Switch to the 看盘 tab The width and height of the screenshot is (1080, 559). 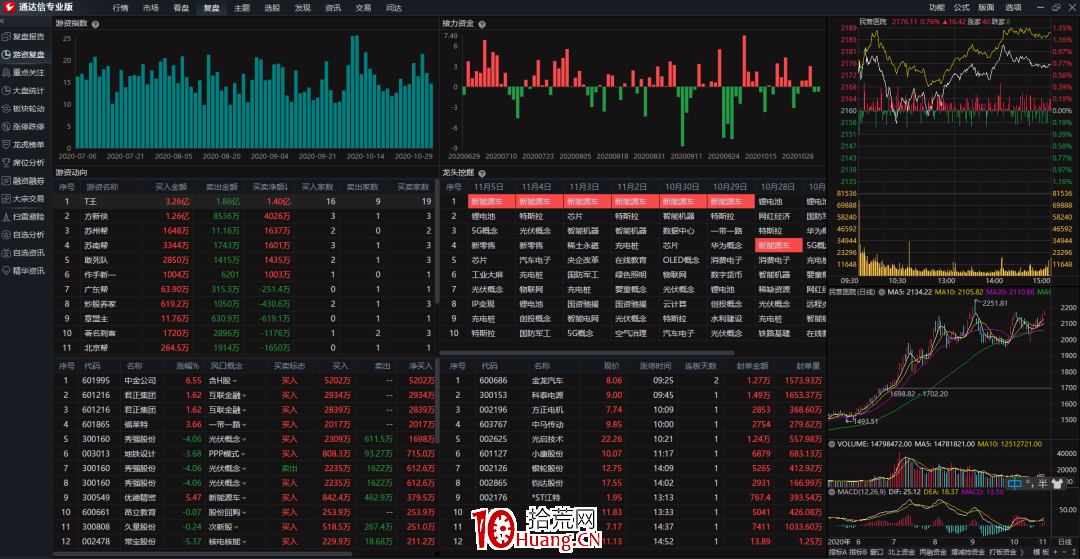click(180, 8)
